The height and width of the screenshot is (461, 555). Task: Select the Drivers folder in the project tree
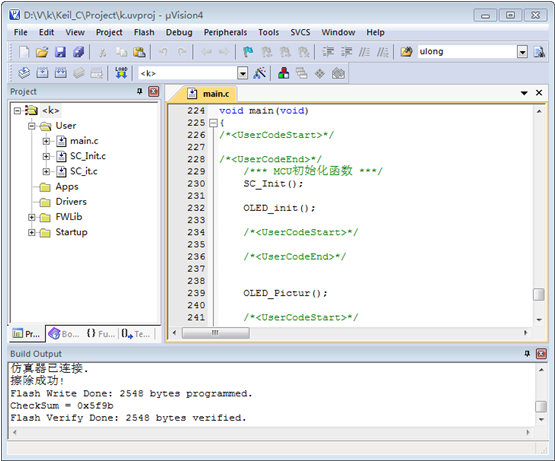click(71, 202)
